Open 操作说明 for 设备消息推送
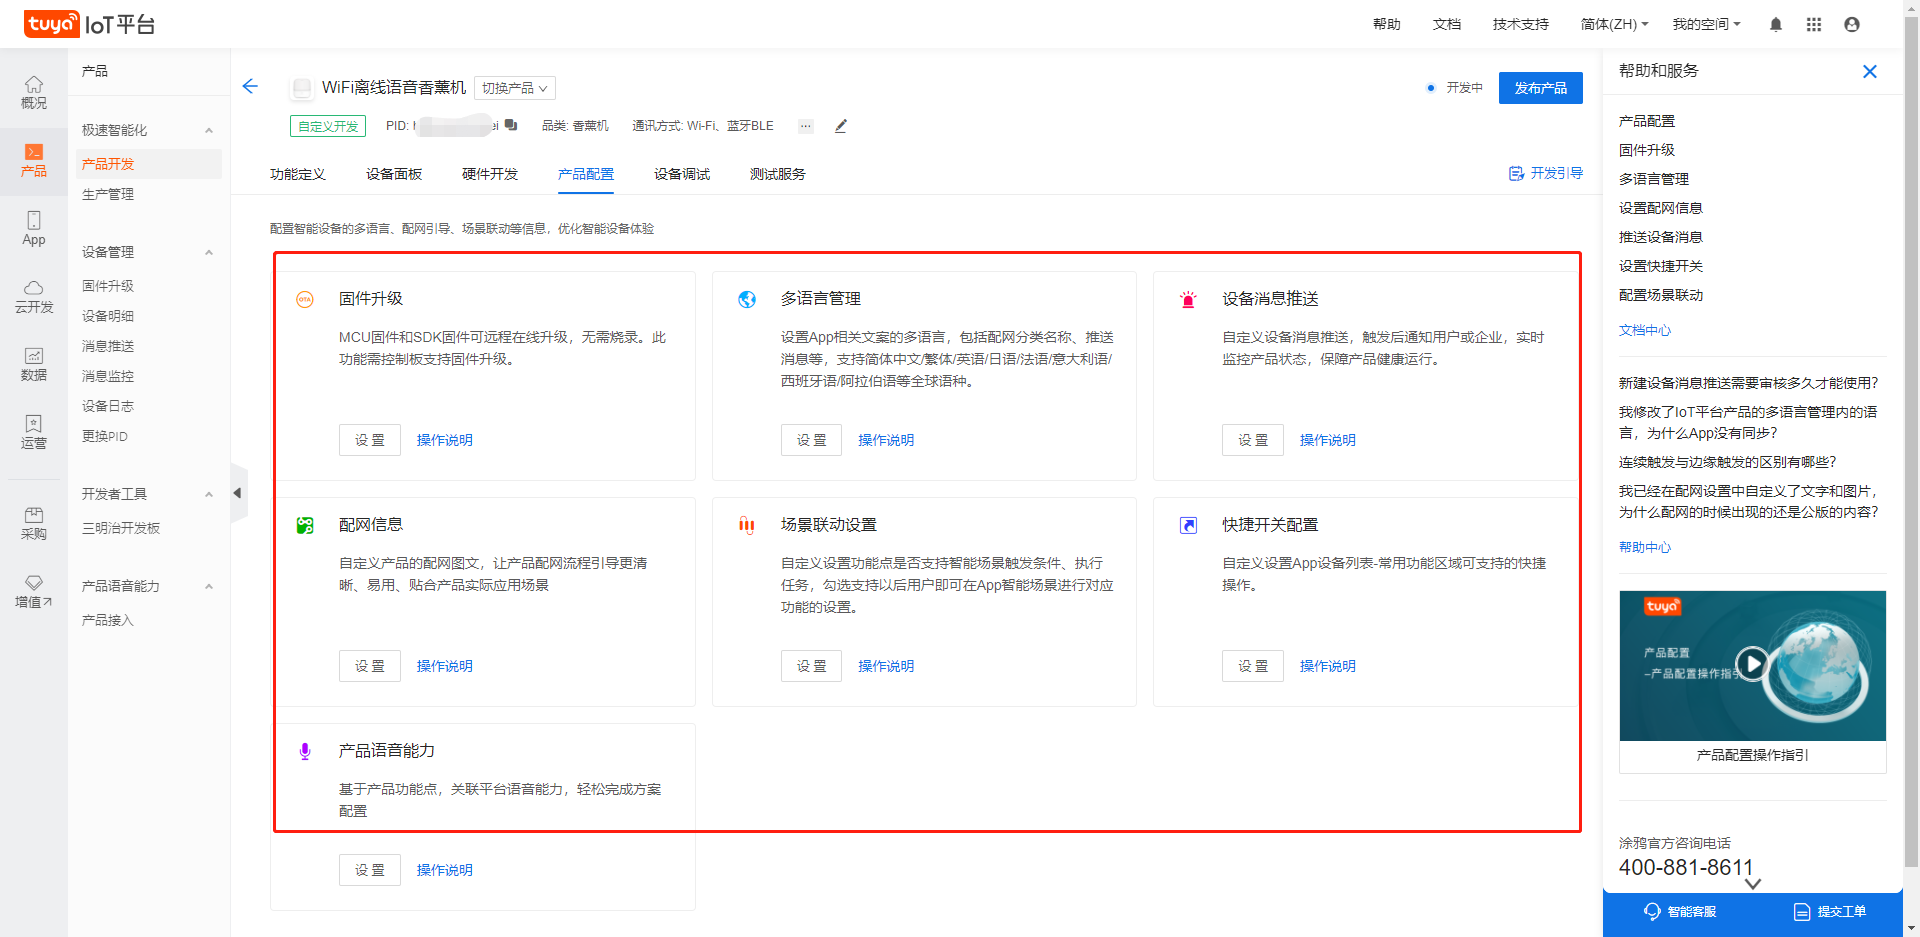1920x937 pixels. [1328, 440]
